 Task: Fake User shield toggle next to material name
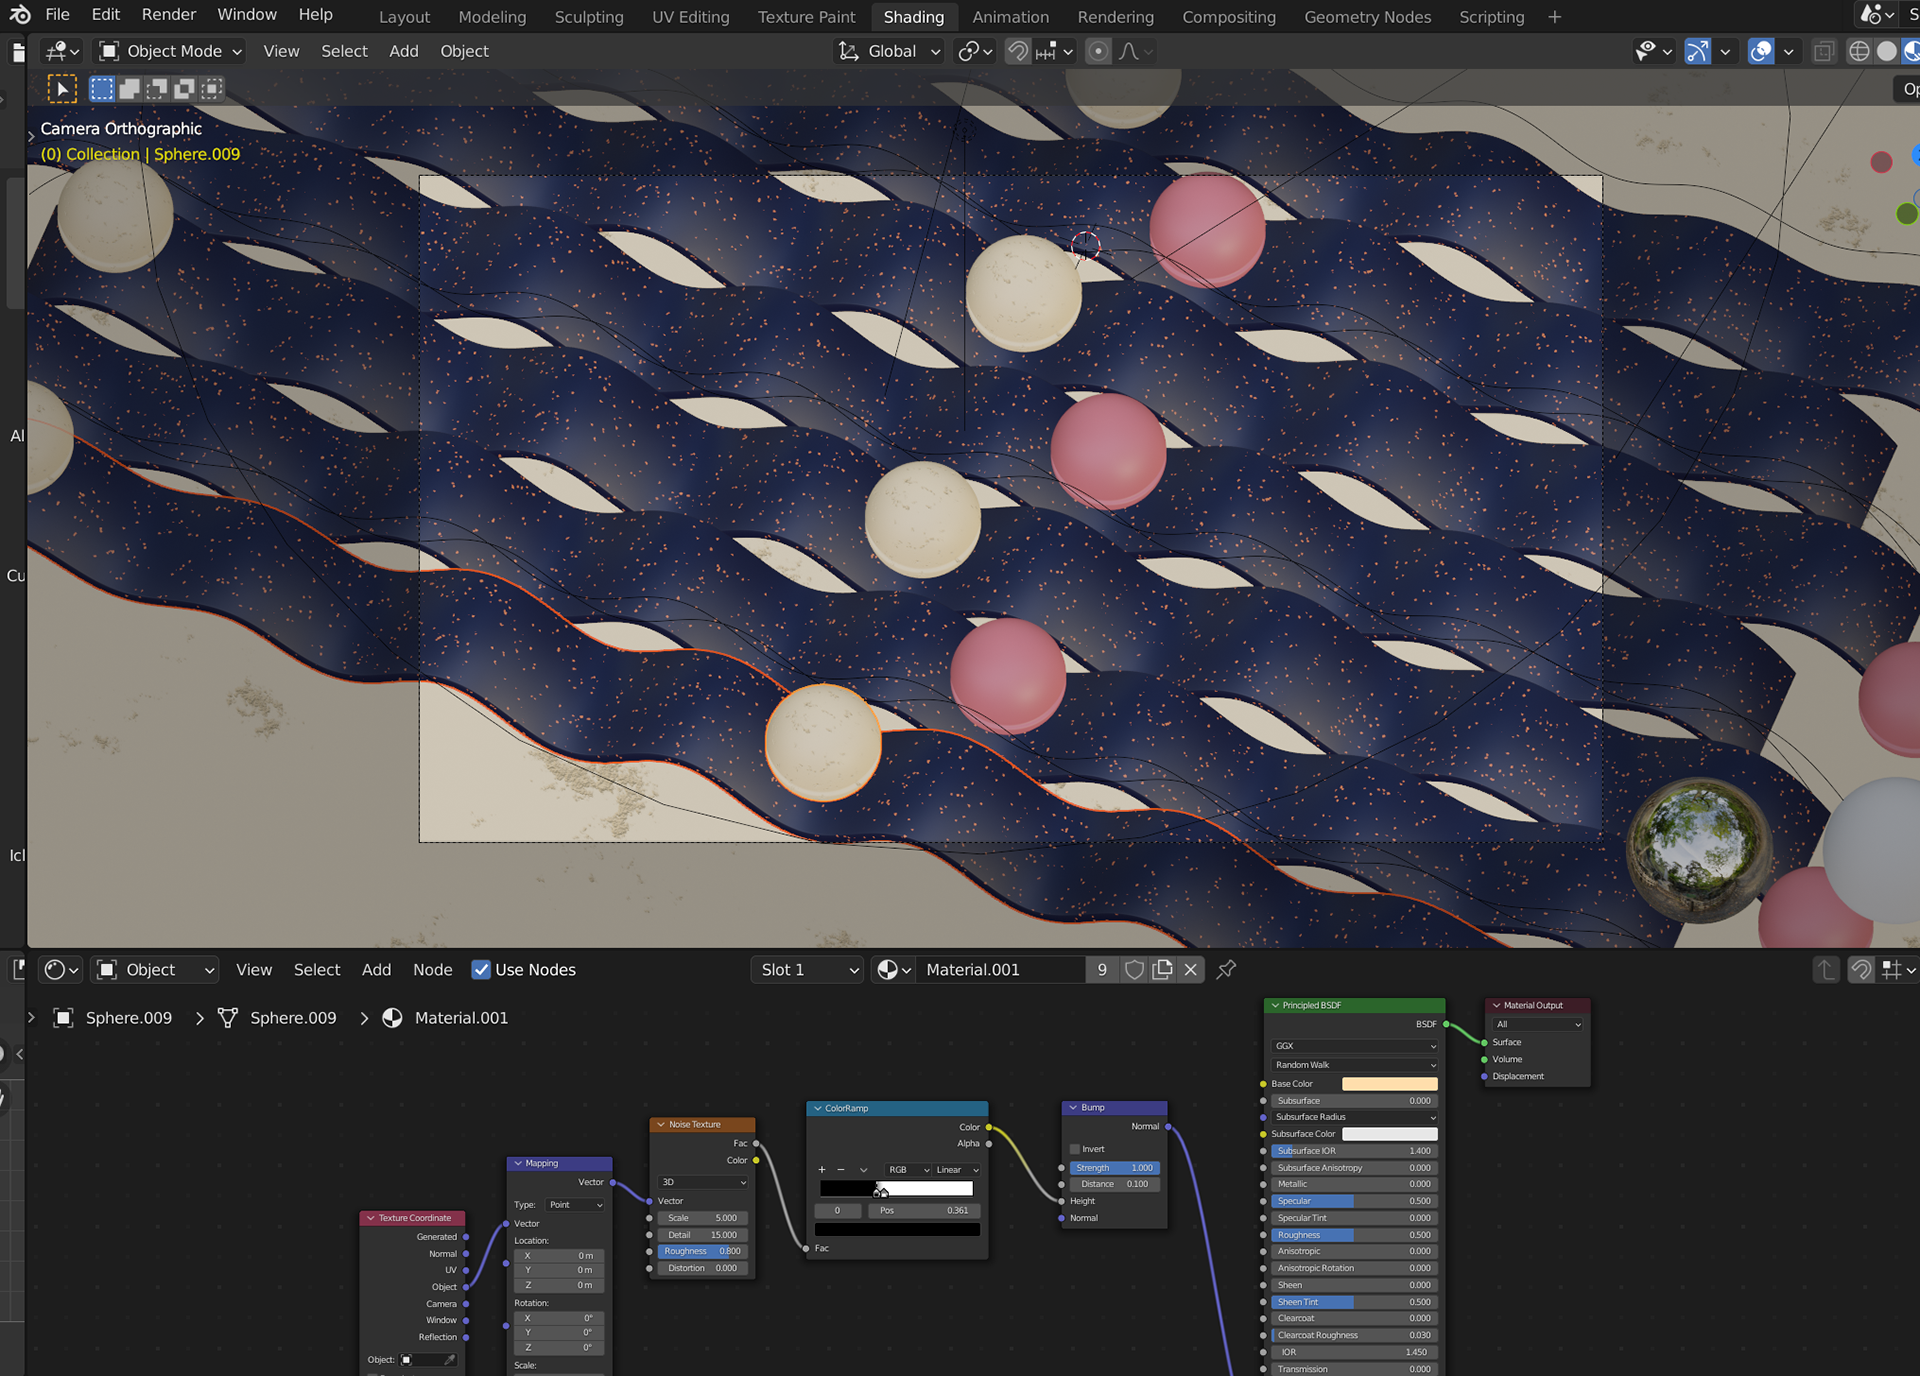pyautogui.click(x=1134, y=969)
